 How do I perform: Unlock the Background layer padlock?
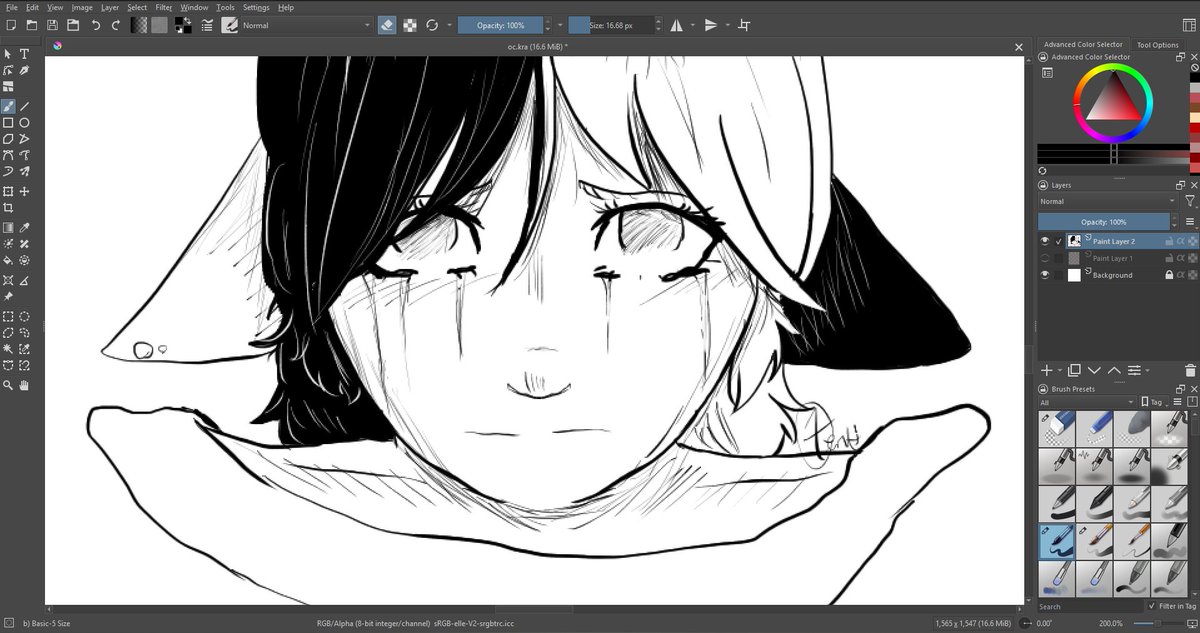coord(1168,275)
